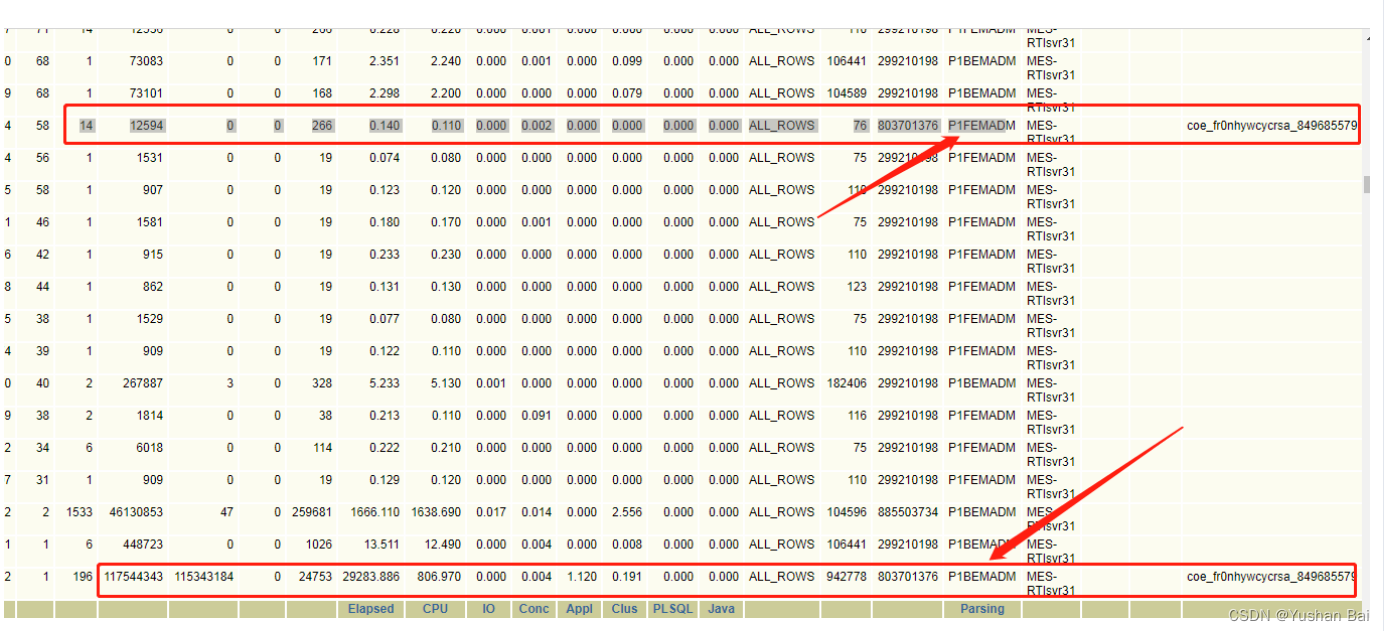
Task: Click plan hash value 885503734
Action: pos(907,512)
